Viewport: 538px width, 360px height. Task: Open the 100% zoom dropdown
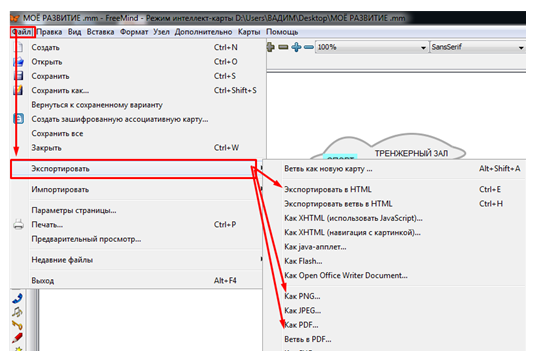click(372, 47)
